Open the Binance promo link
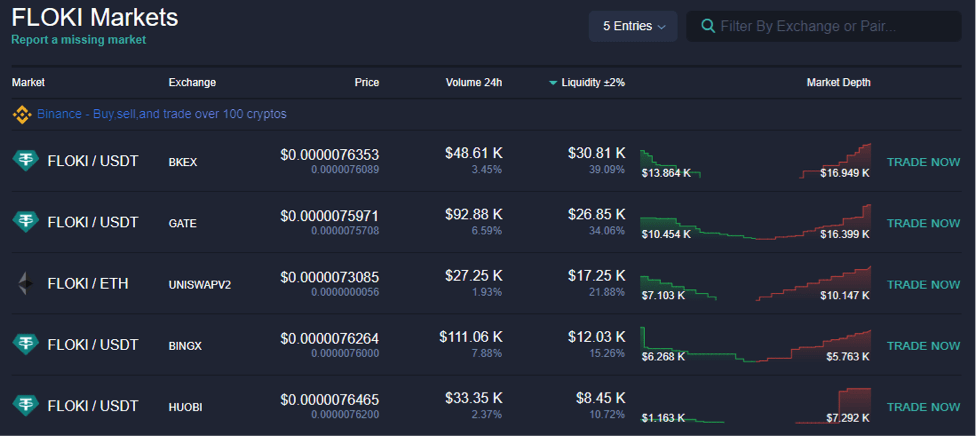 click(x=162, y=115)
